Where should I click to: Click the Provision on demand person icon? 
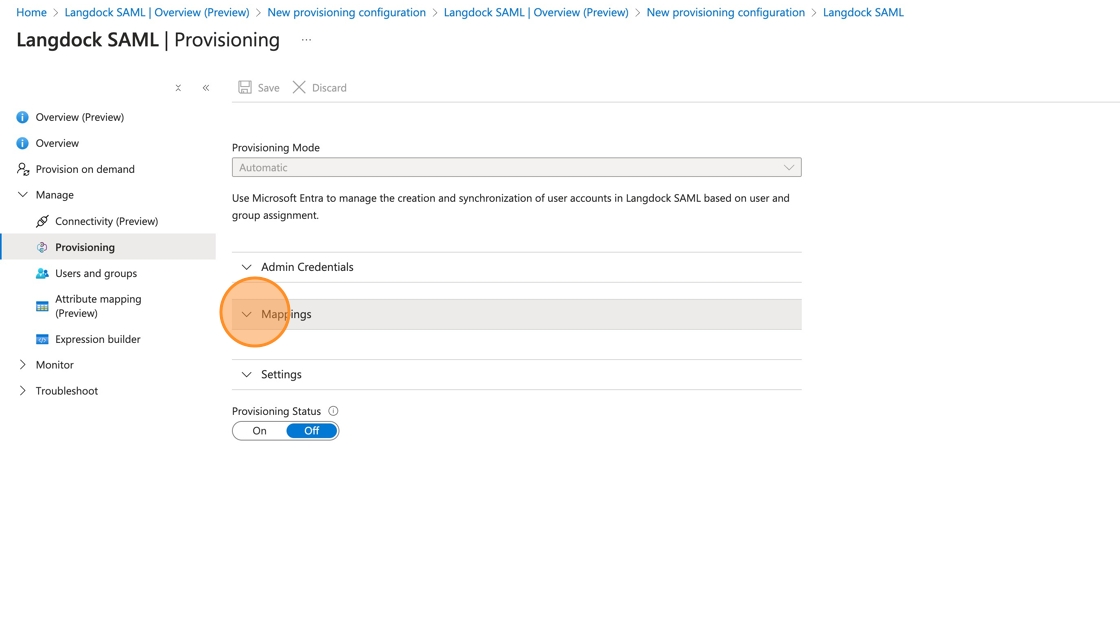coord(23,169)
